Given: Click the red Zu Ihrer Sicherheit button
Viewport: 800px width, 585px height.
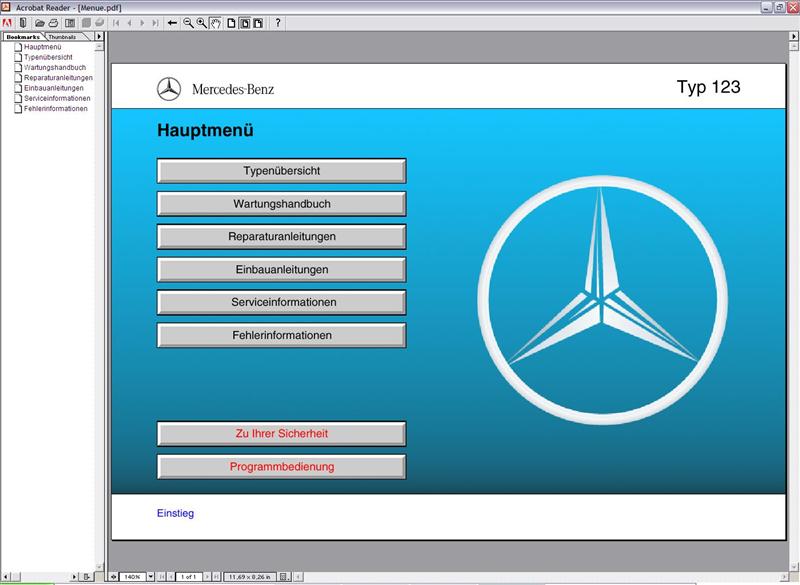Looking at the screenshot, I should tap(282, 434).
